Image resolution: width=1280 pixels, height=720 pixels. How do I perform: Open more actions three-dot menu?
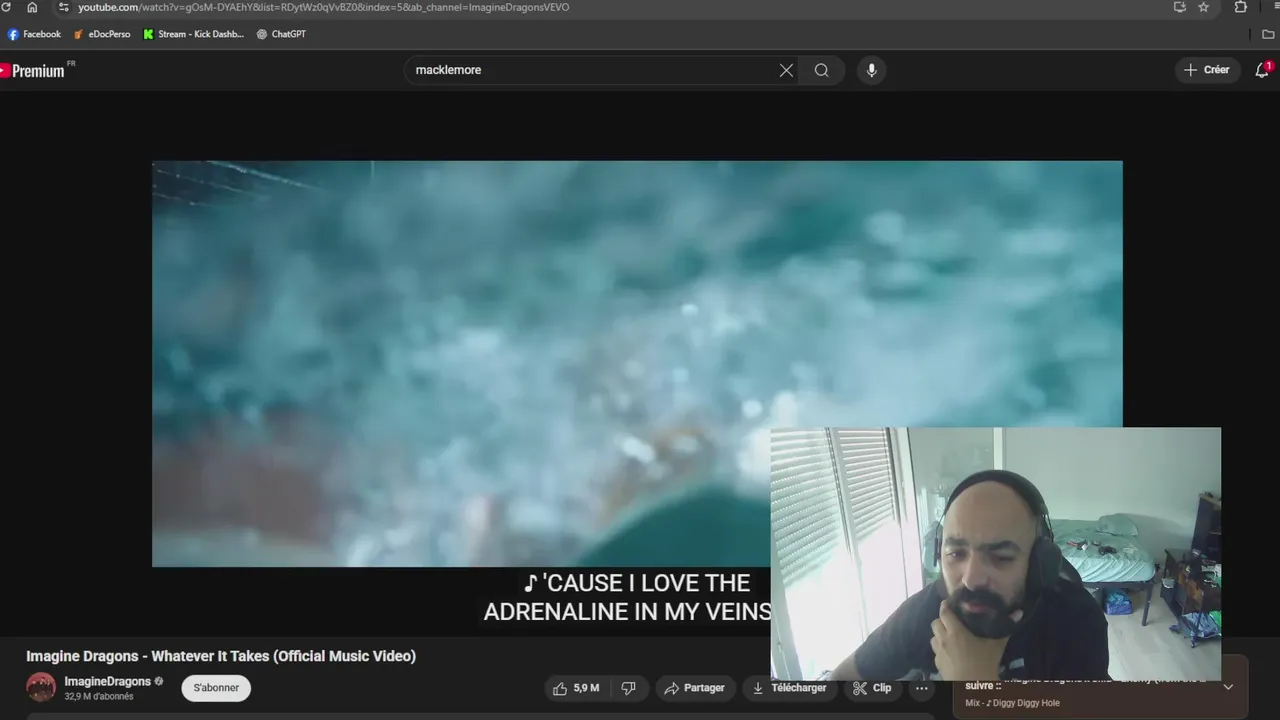pos(922,688)
